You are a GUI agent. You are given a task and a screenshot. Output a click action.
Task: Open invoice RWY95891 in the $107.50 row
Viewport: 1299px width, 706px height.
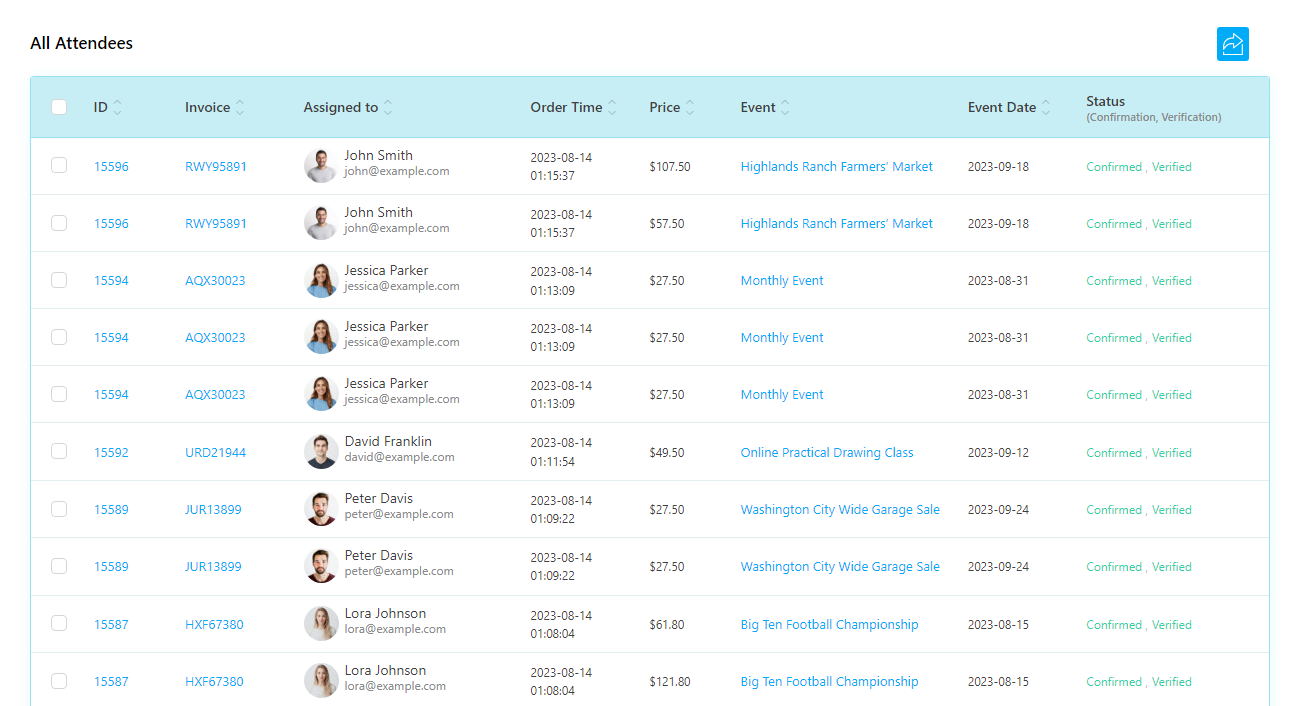pos(216,167)
